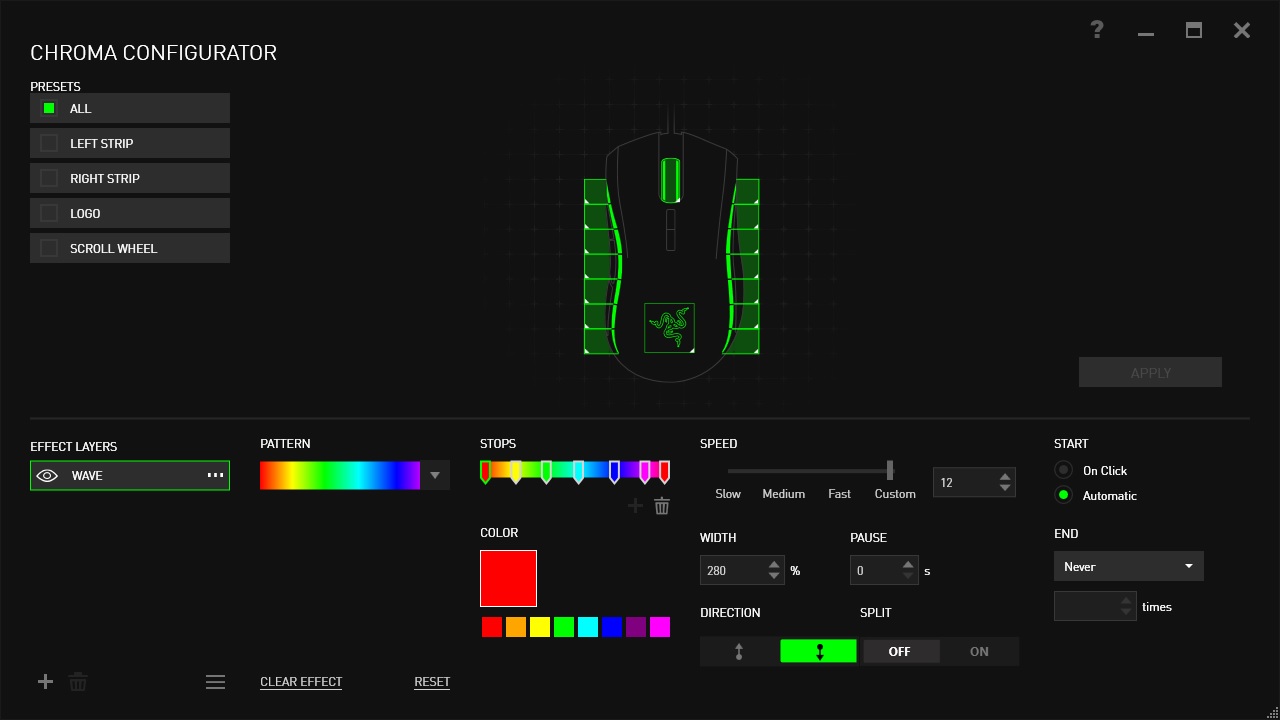This screenshot has width=1280, height=720.
Task: Click the RESET link
Action: coord(432,682)
